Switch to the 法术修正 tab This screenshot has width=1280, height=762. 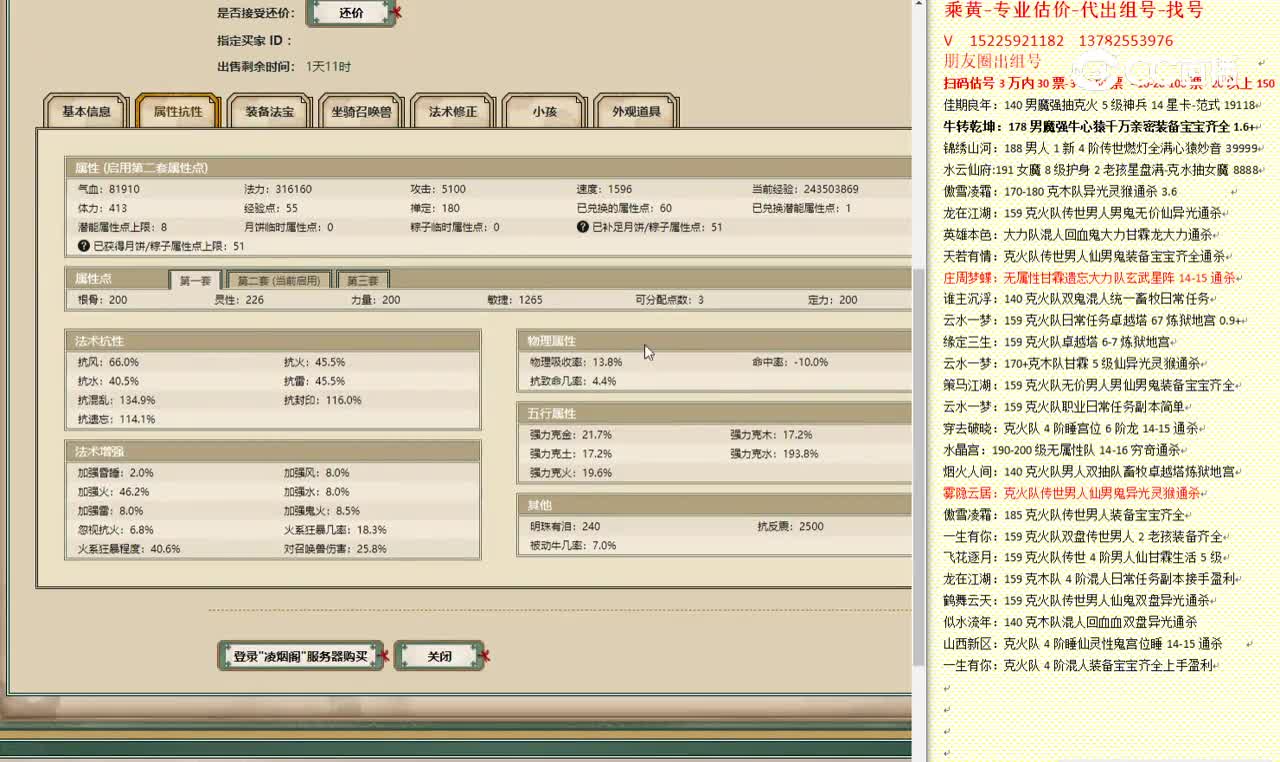(453, 112)
